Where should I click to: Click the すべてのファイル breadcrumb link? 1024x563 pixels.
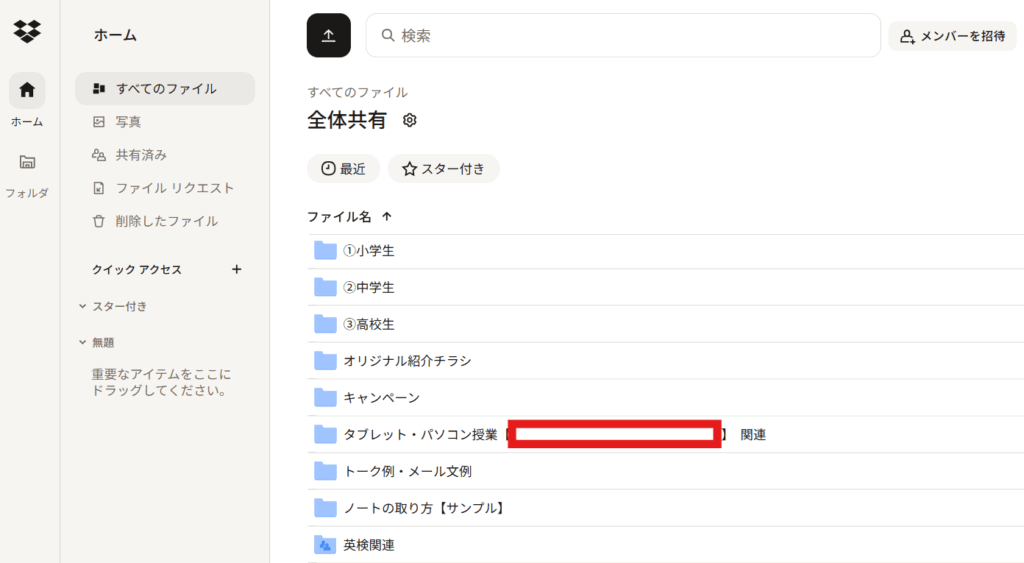click(x=357, y=92)
